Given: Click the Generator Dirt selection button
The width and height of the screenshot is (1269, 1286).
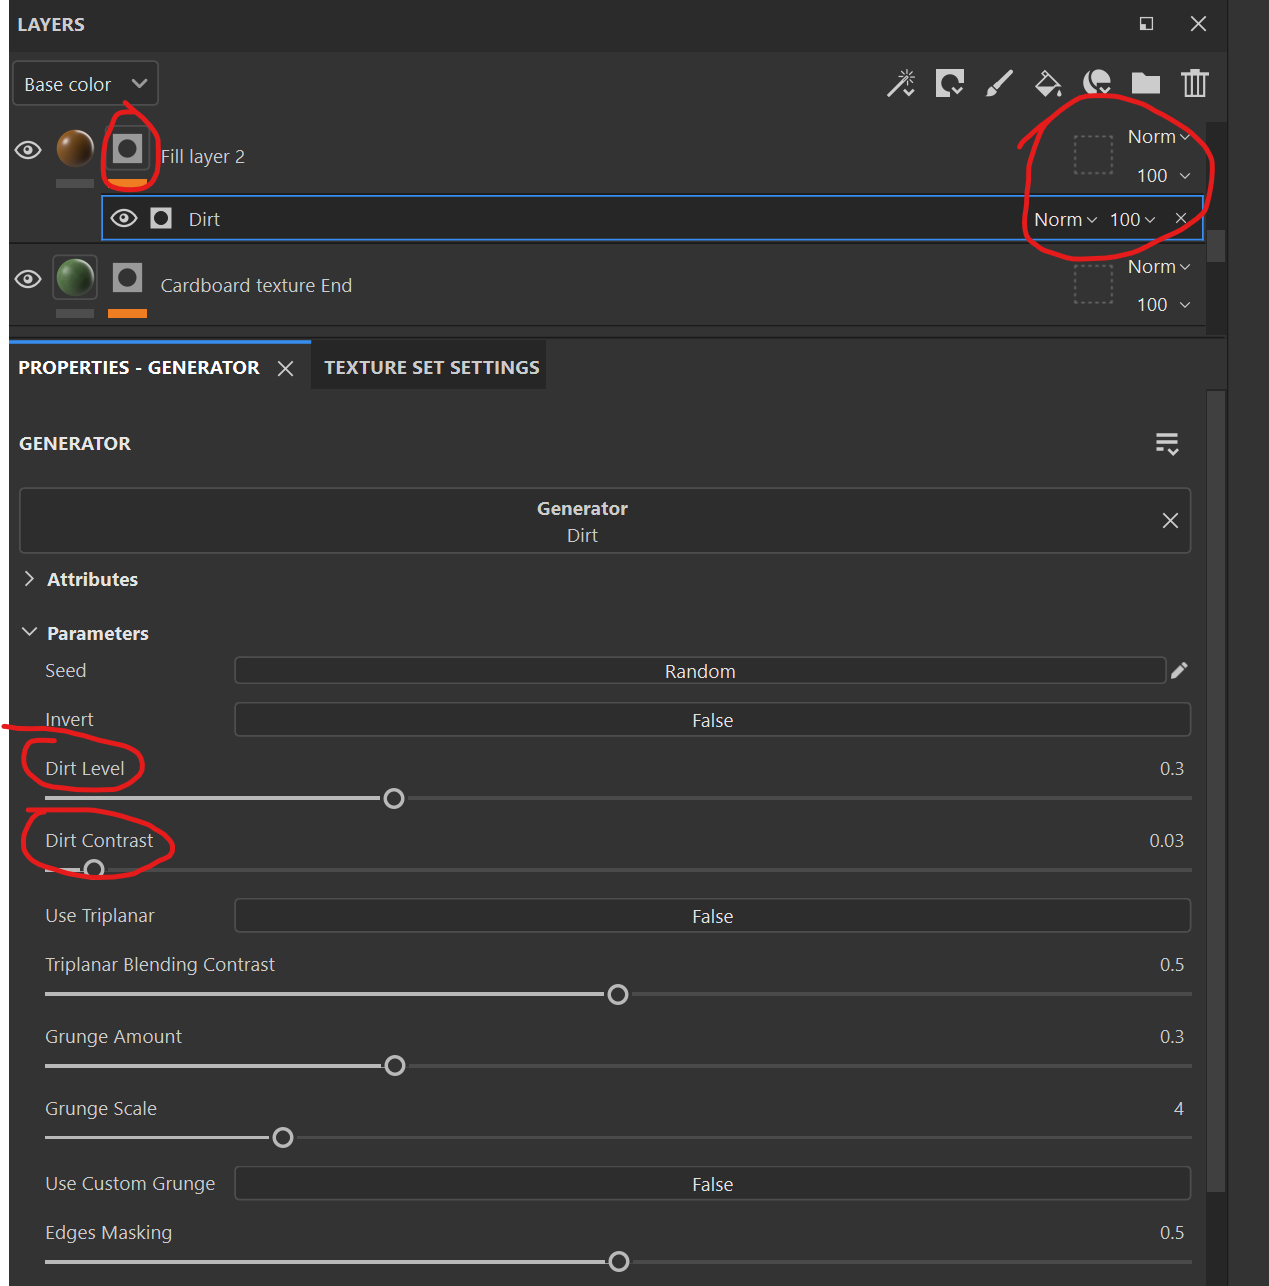Looking at the screenshot, I should point(605,521).
